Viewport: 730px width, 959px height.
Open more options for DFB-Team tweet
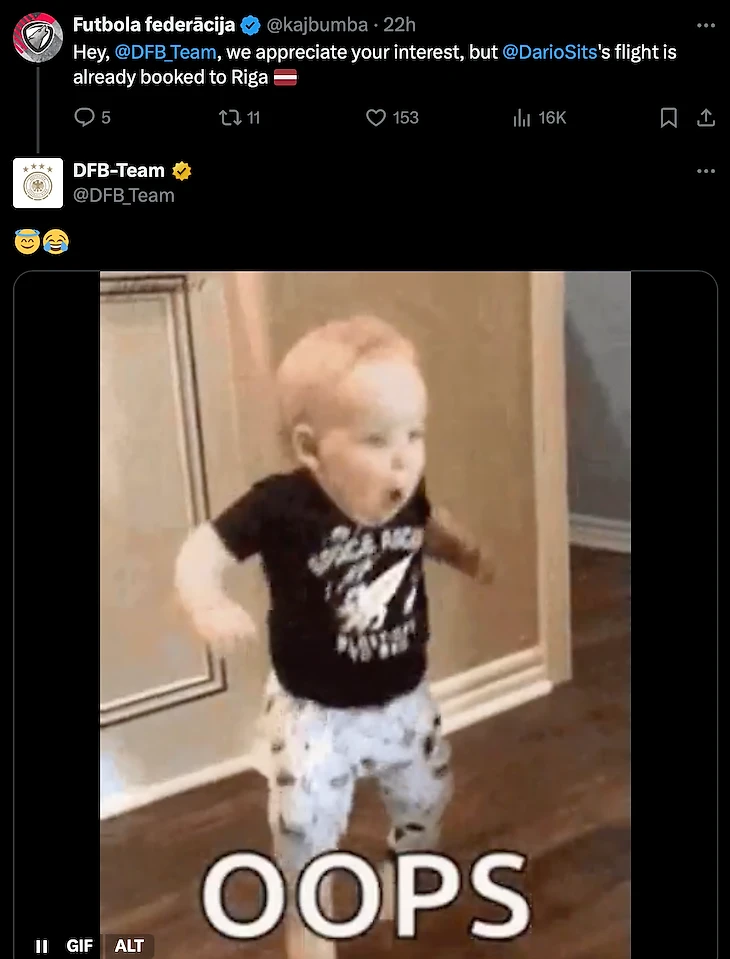pyautogui.click(x=706, y=171)
